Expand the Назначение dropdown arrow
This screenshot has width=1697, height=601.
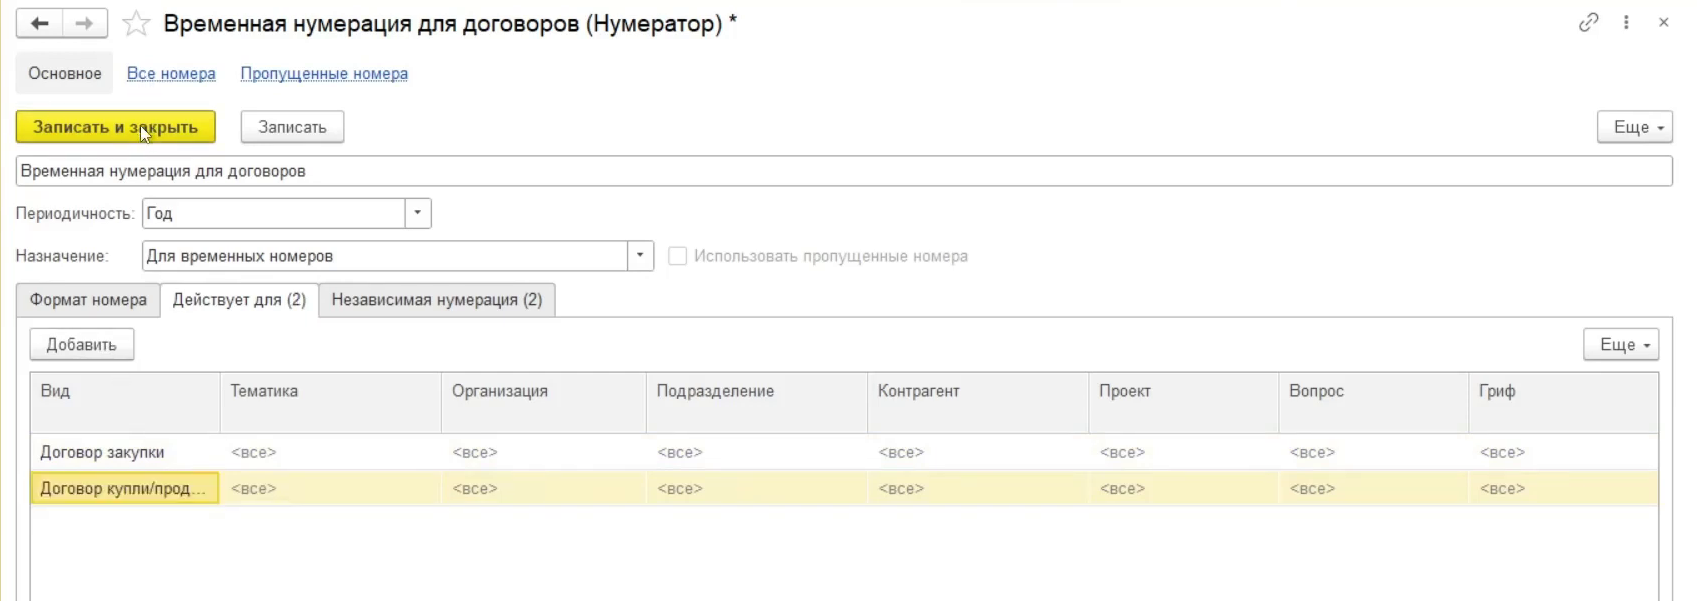click(x=640, y=256)
